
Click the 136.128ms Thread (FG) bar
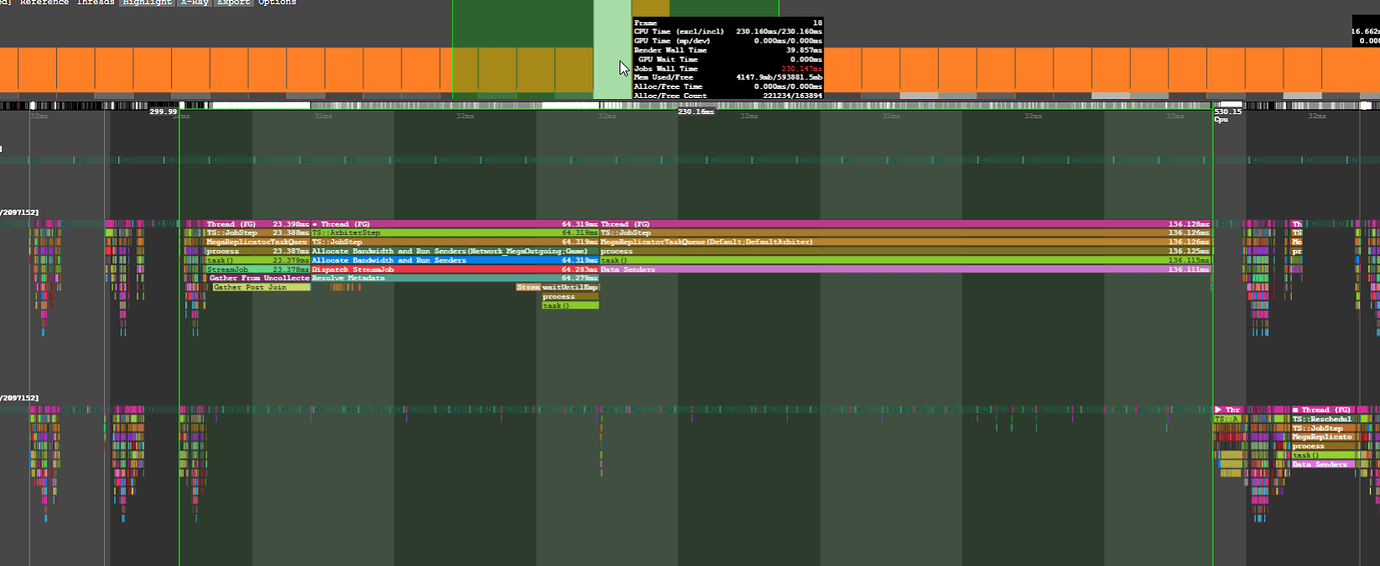(x=905, y=224)
